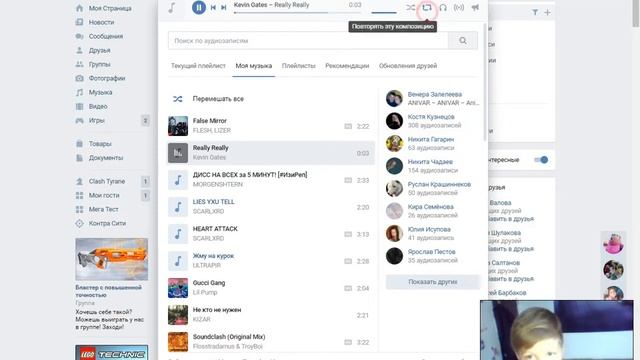Play the Не кто не нужен track
This screenshot has height=360, width=640.
271,315
